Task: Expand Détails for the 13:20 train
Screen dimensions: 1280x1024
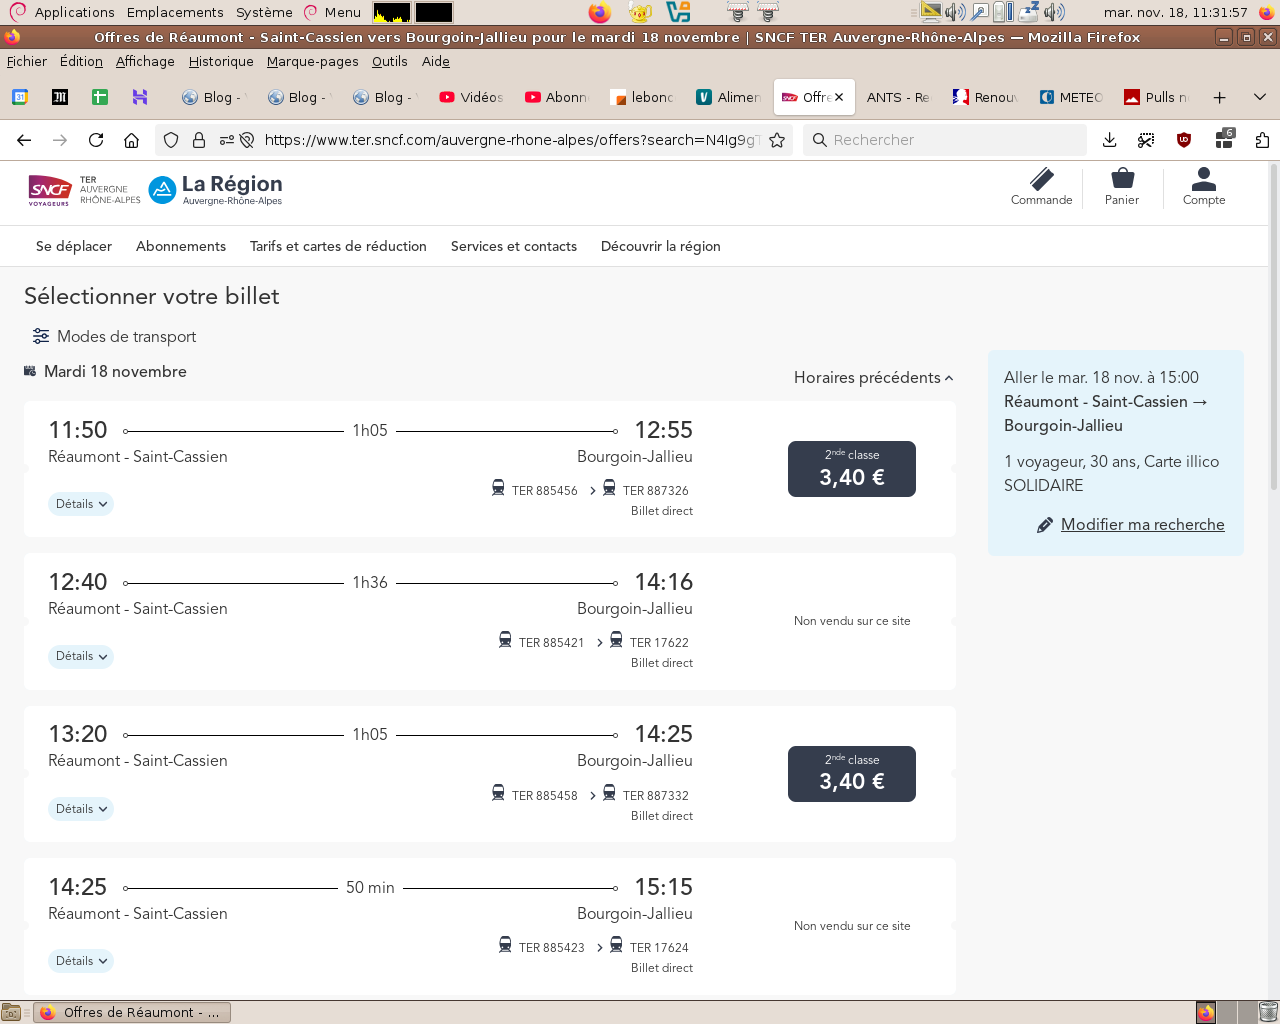Action: 81,809
